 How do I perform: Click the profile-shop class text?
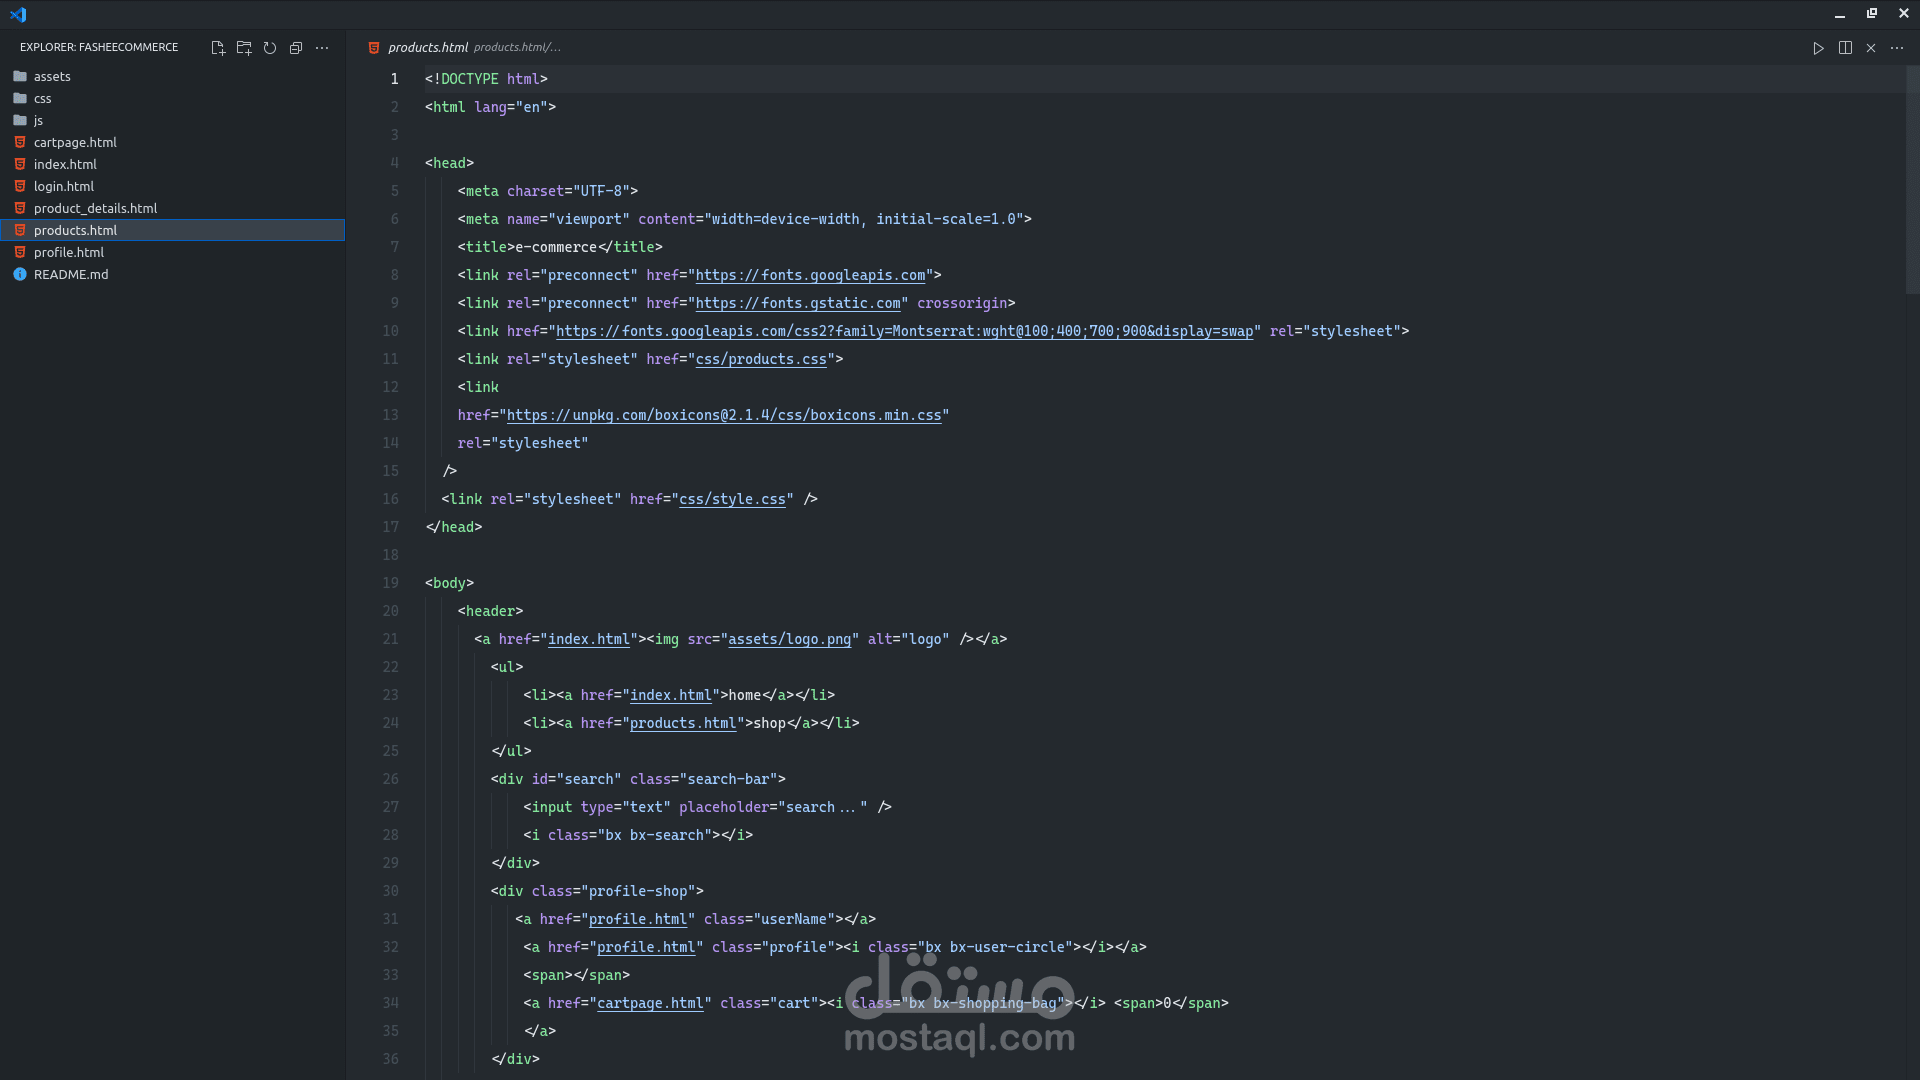[x=638, y=891]
